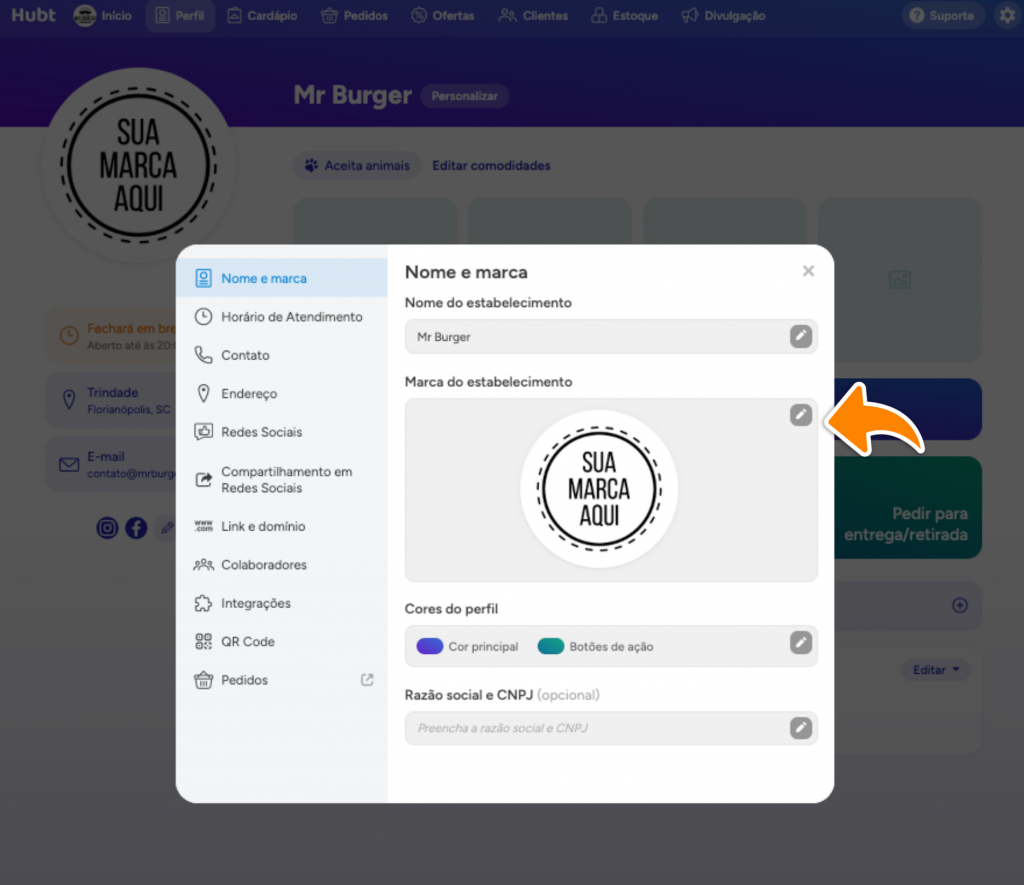Click the pencil icon for Nome do estabelecimento

801,336
